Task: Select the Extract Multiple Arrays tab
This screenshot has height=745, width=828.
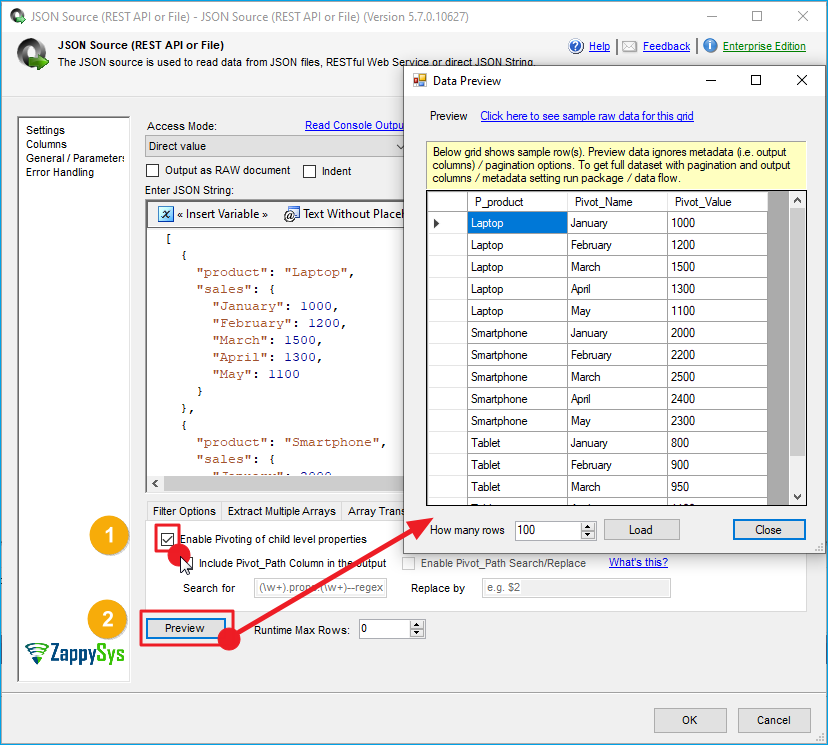Action: click(x=281, y=511)
